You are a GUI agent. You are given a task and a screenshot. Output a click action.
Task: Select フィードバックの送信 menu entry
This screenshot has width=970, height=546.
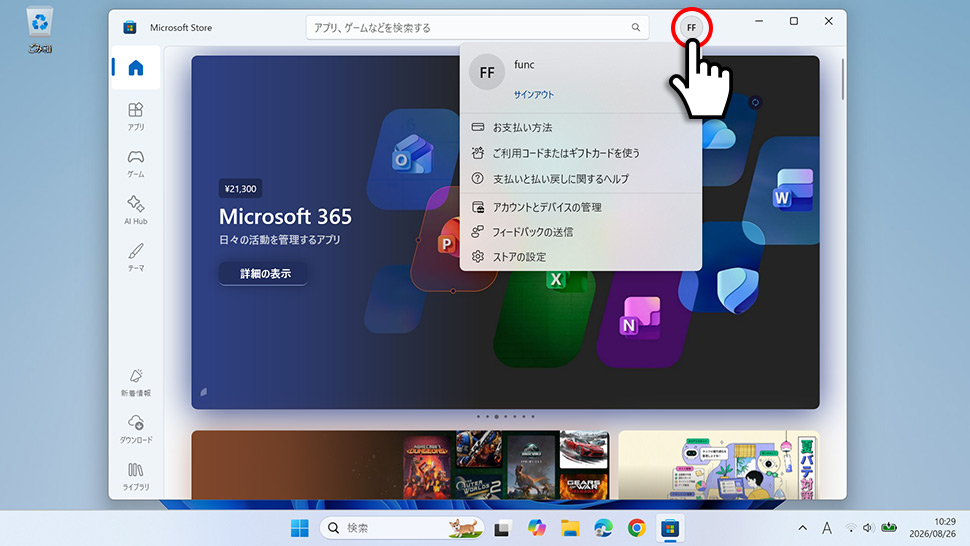(580, 232)
